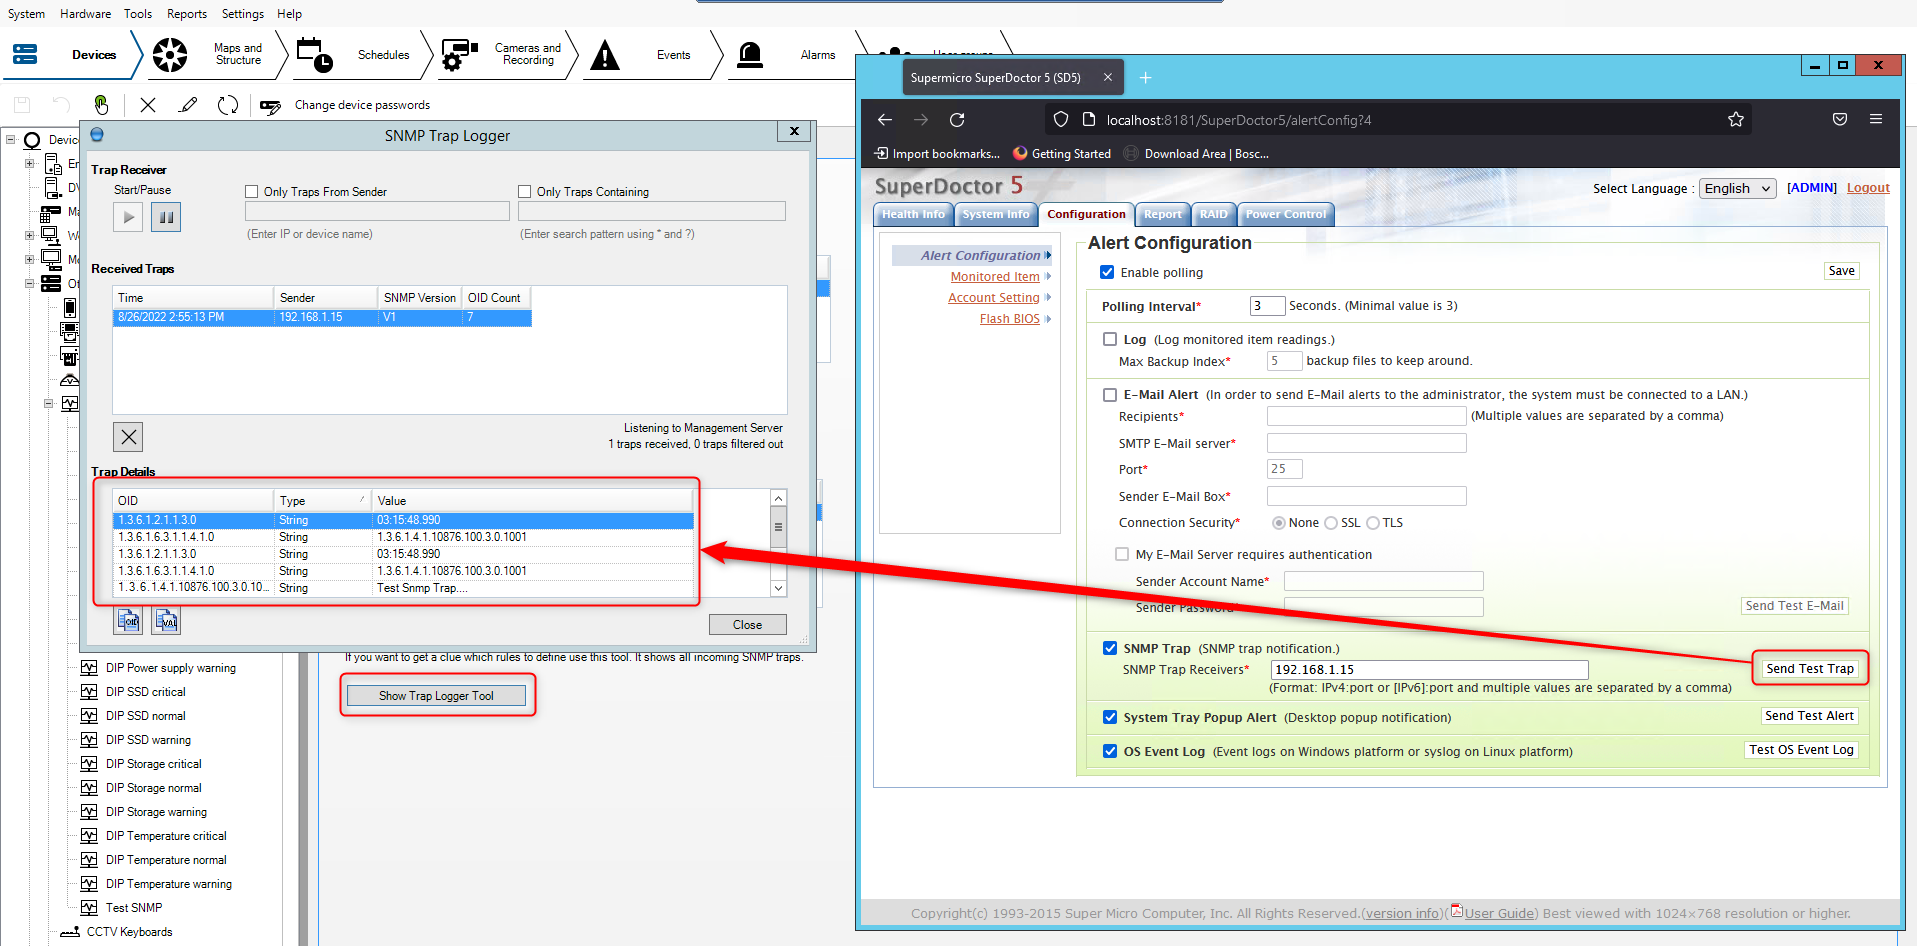Toggle OS Event Log checkbox
This screenshot has height=946, width=1917.
1110,751
